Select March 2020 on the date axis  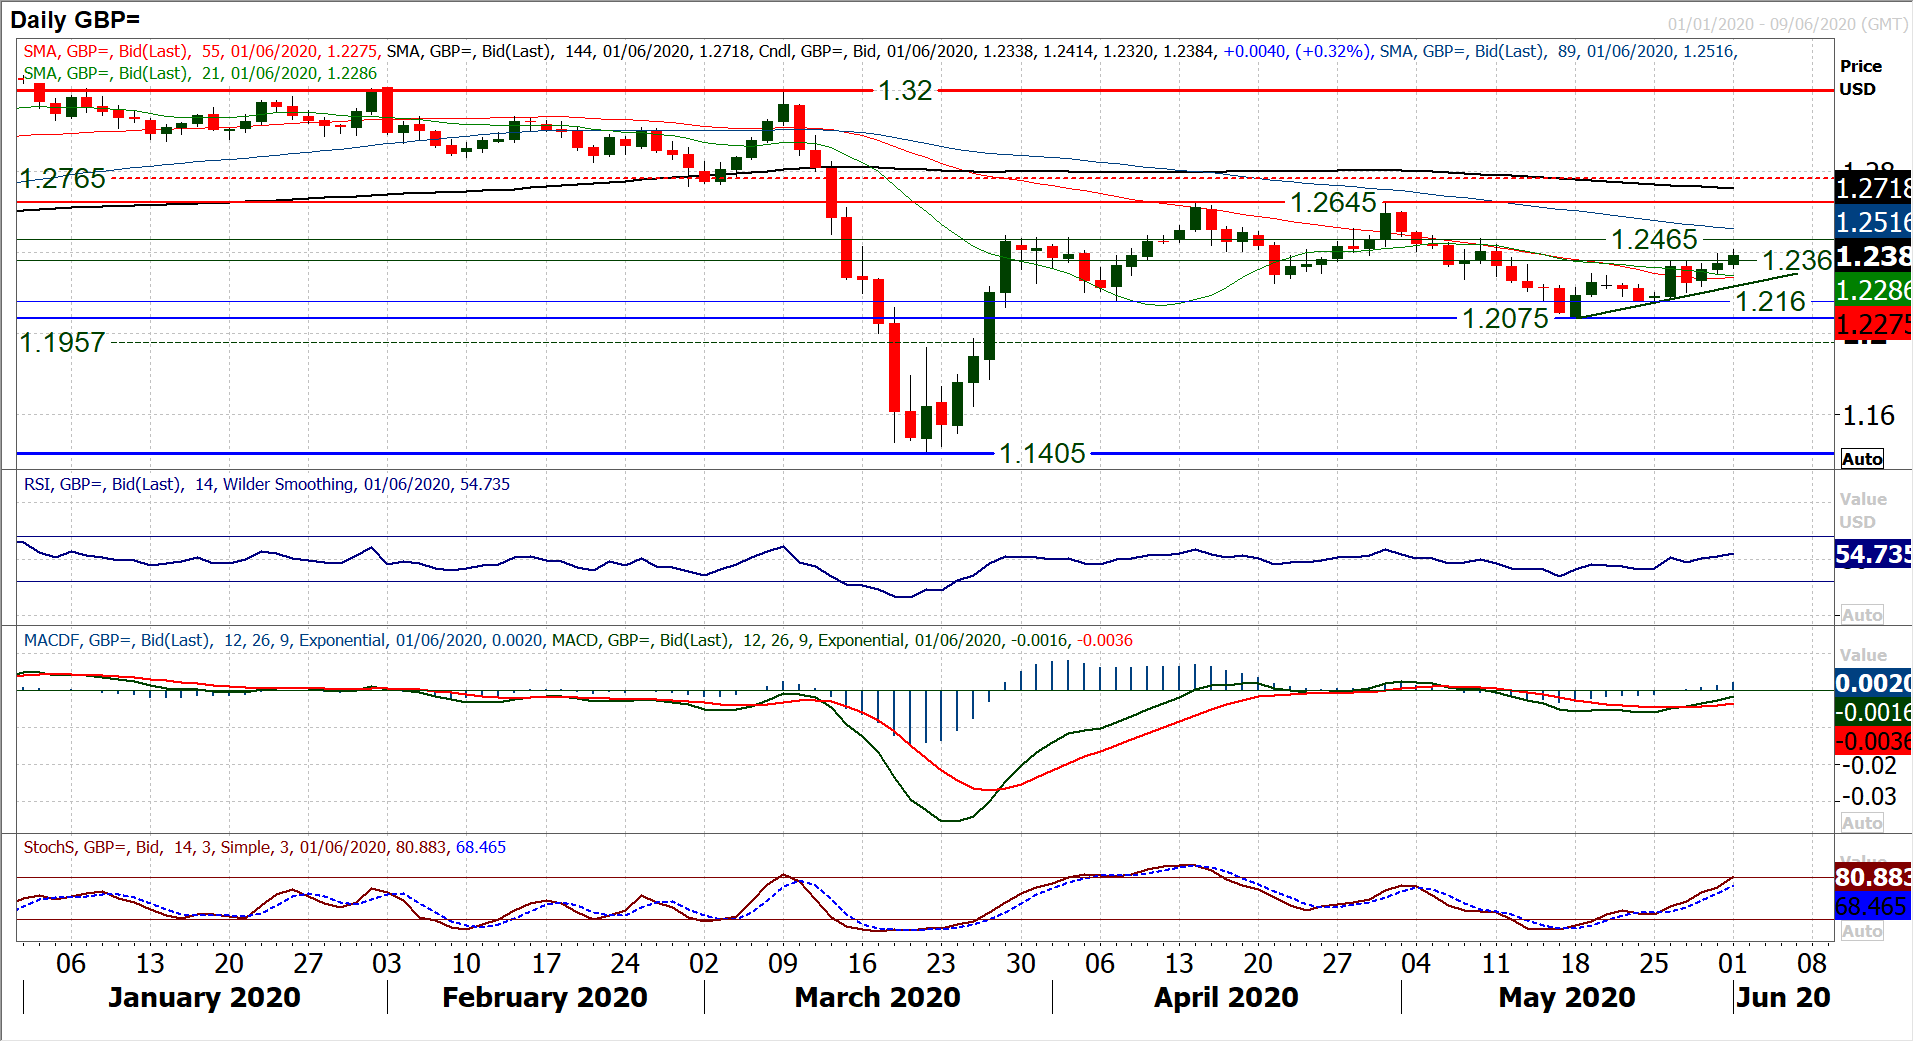click(877, 997)
